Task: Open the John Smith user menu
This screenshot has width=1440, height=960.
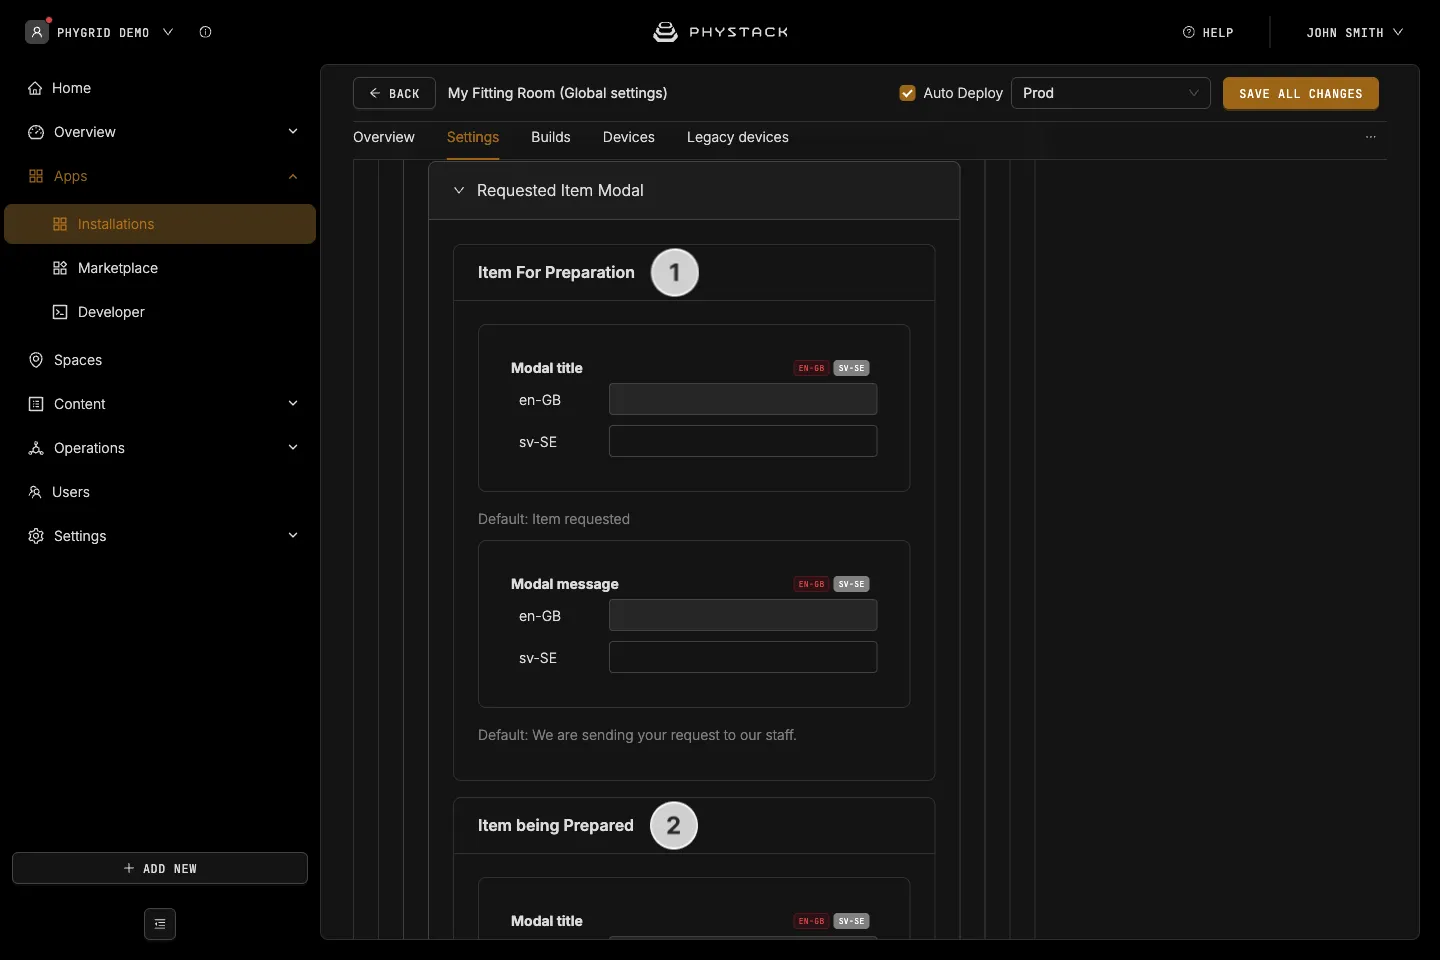Action: tap(1355, 32)
